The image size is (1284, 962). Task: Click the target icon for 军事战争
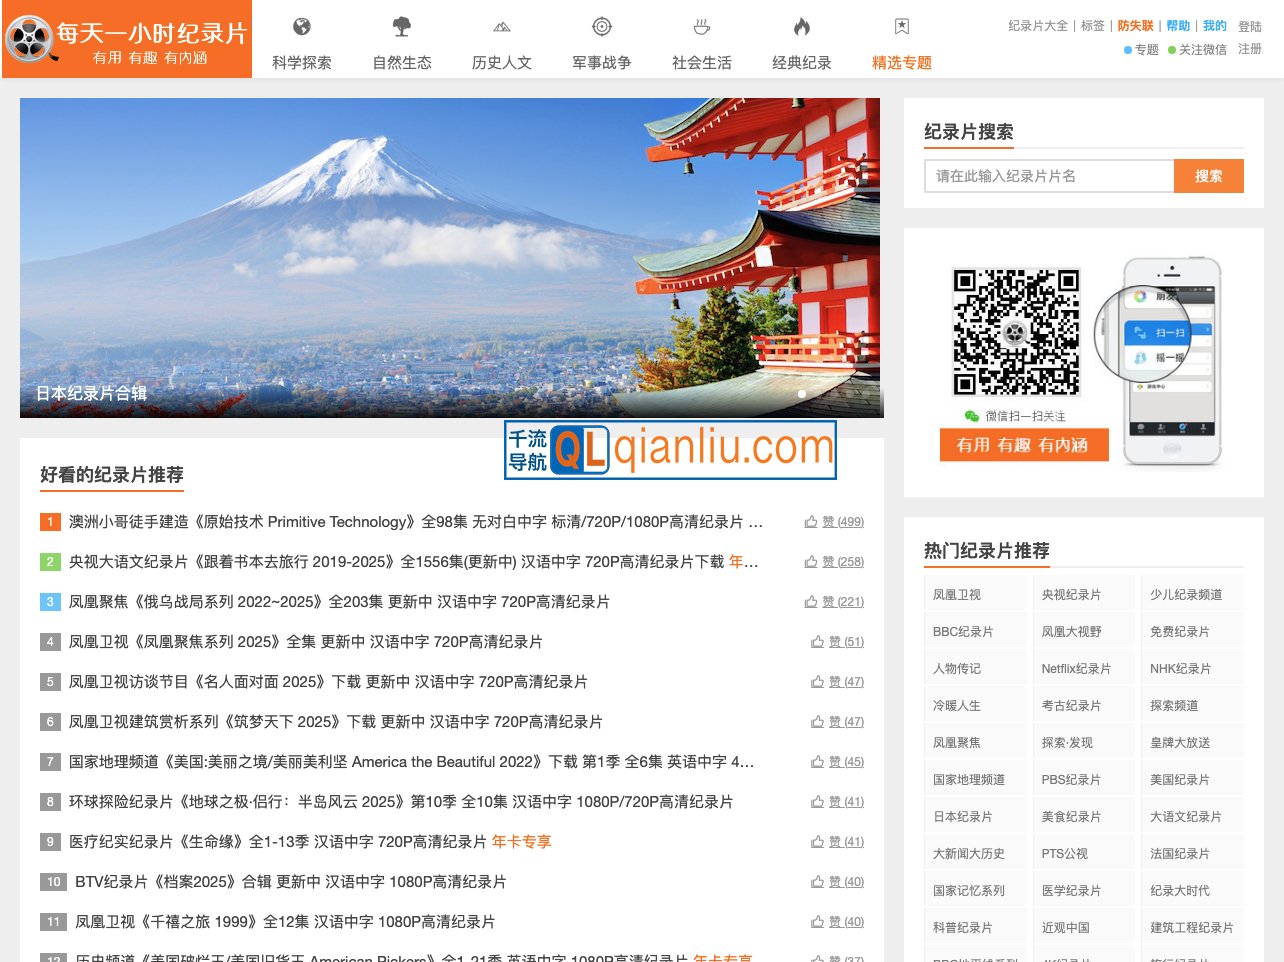(x=601, y=29)
